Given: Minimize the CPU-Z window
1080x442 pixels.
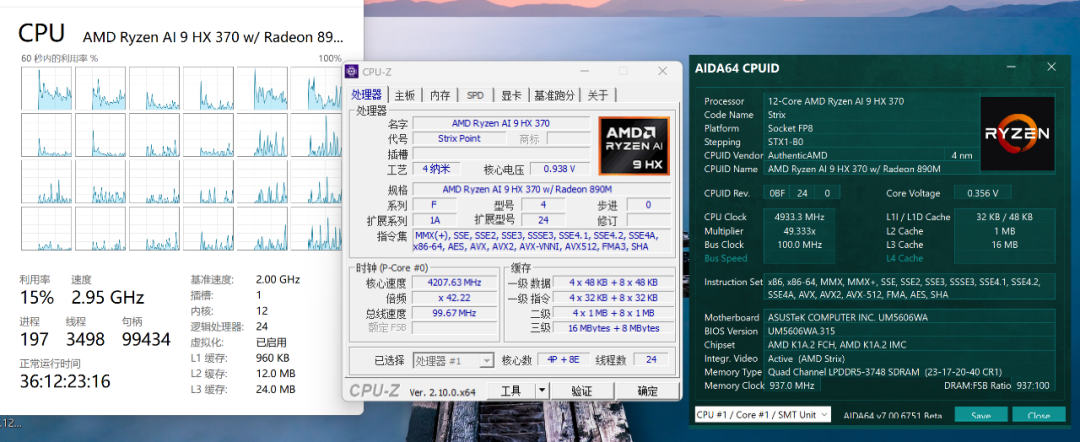Looking at the screenshot, I should [x=584, y=72].
